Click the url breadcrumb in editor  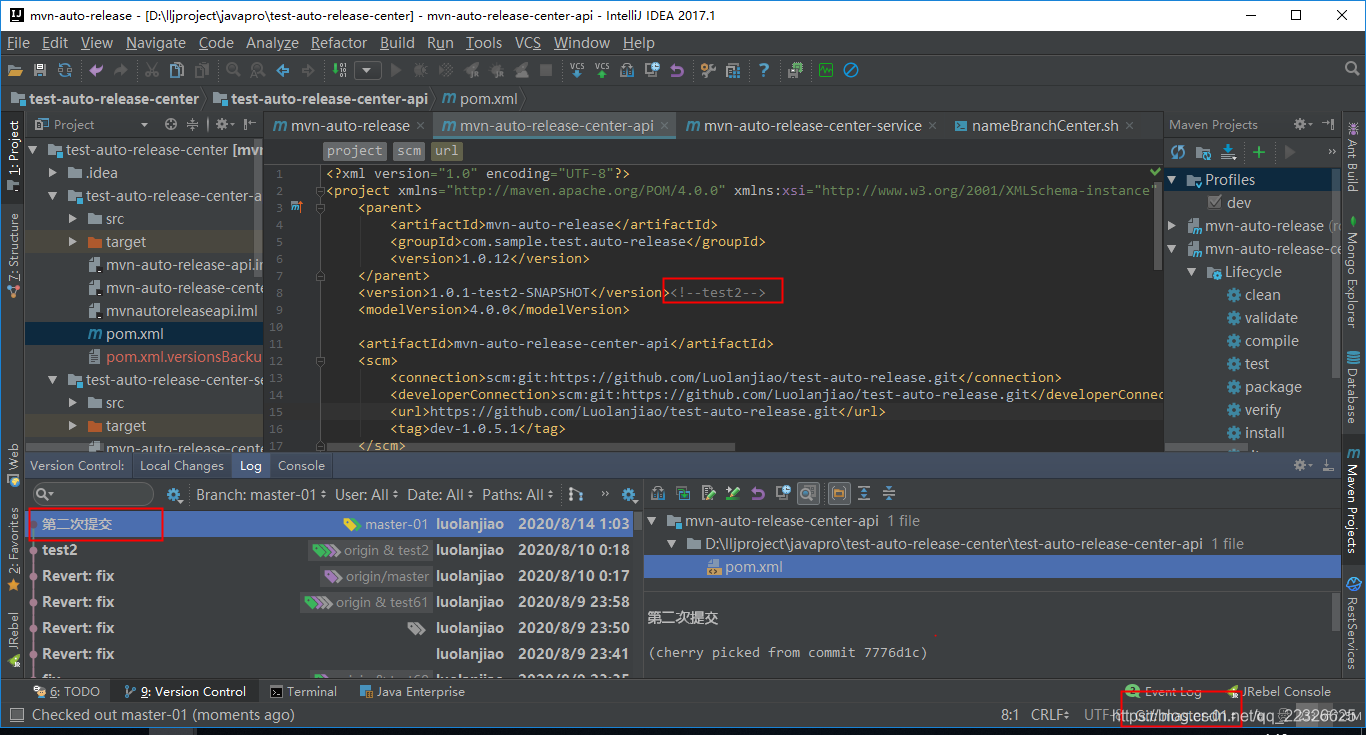(x=446, y=151)
